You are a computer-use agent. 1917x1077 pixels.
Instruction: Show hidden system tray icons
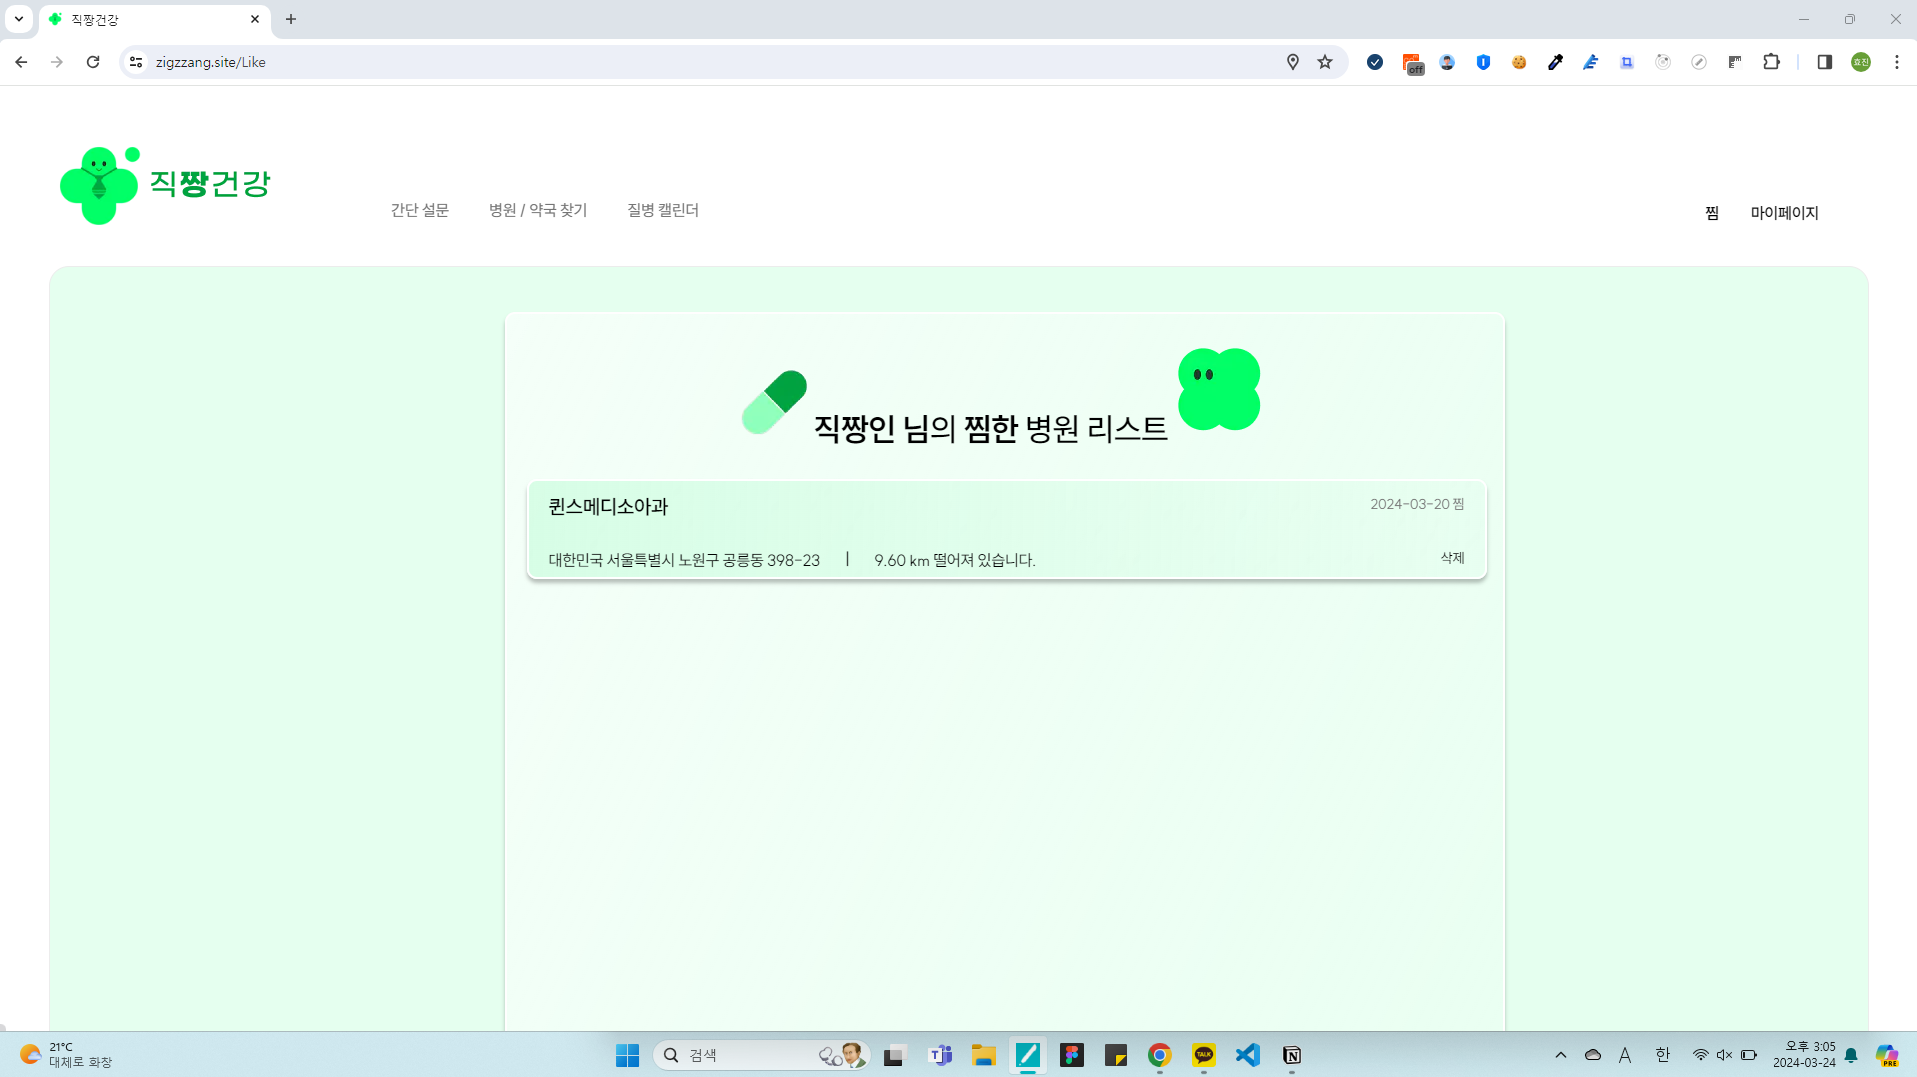(x=1560, y=1055)
